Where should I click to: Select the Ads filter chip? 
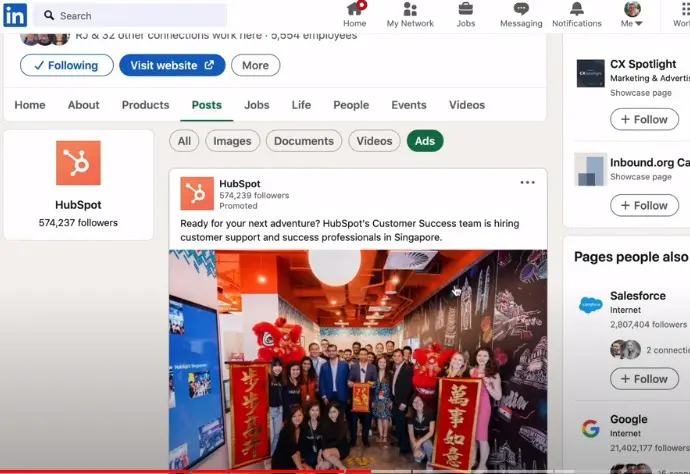(425, 141)
